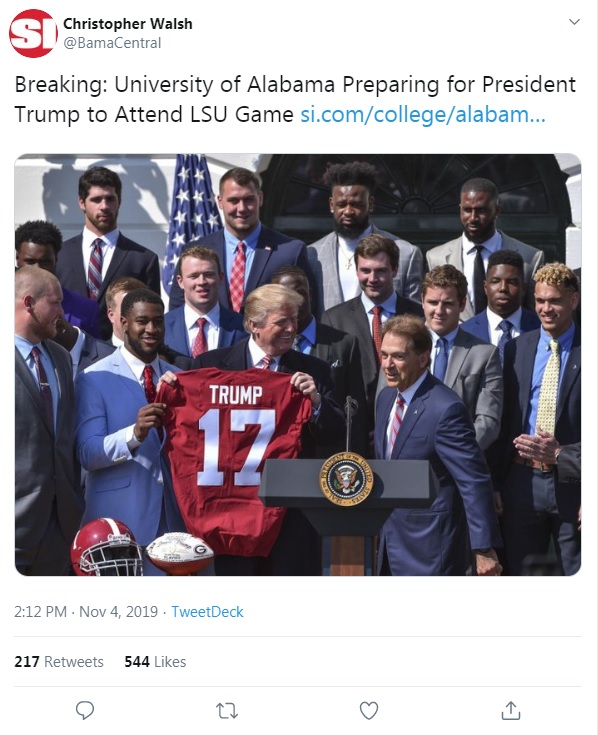Show the list of 217 Retweets
598x735 pixels.
pyautogui.click(x=59, y=661)
